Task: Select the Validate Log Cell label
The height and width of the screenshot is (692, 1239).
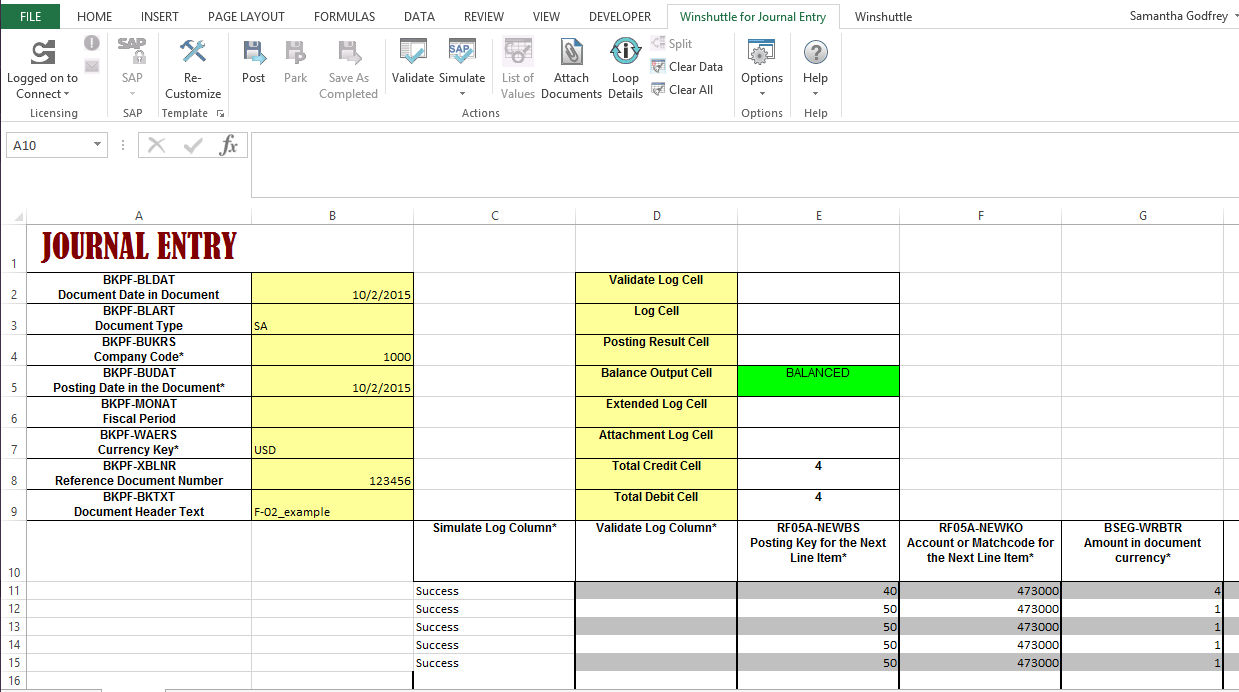Action: click(656, 288)
